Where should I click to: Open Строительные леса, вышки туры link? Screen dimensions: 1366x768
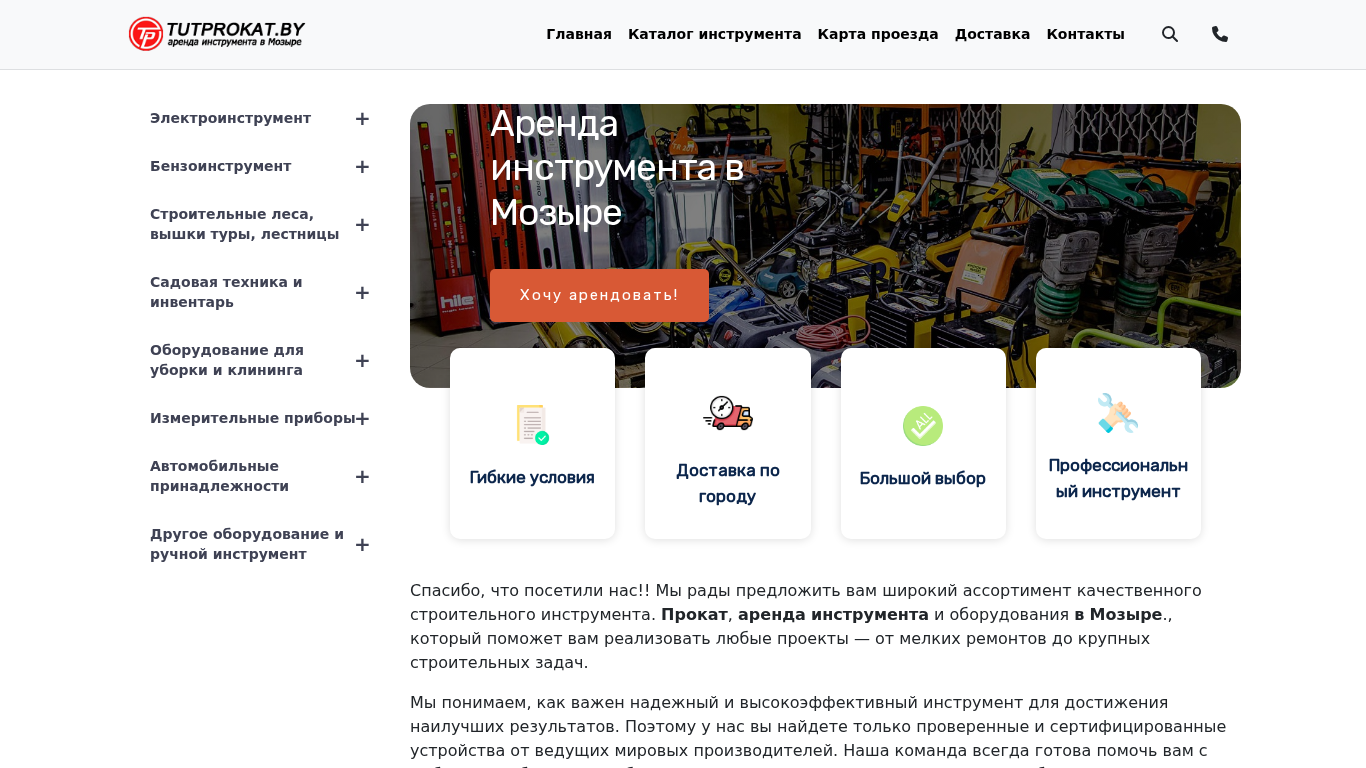pyautogui.click(x=245, y=224)
